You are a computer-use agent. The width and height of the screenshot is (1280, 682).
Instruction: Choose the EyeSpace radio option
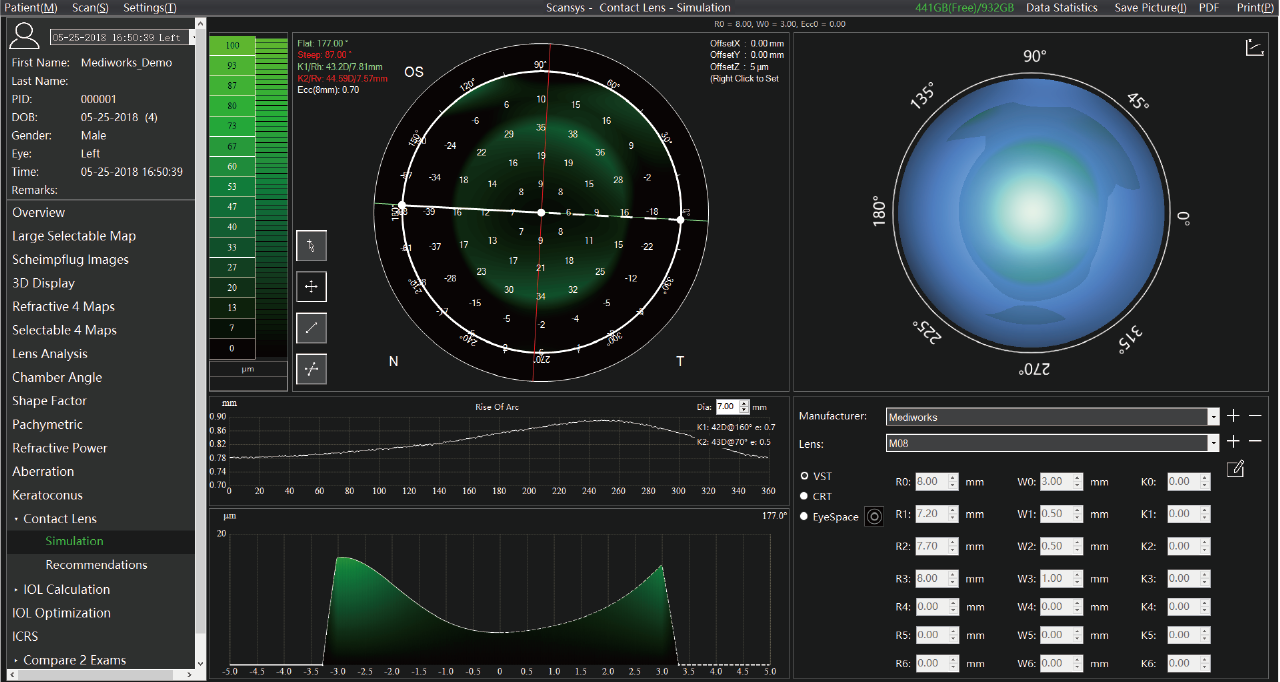coord(804,517)
